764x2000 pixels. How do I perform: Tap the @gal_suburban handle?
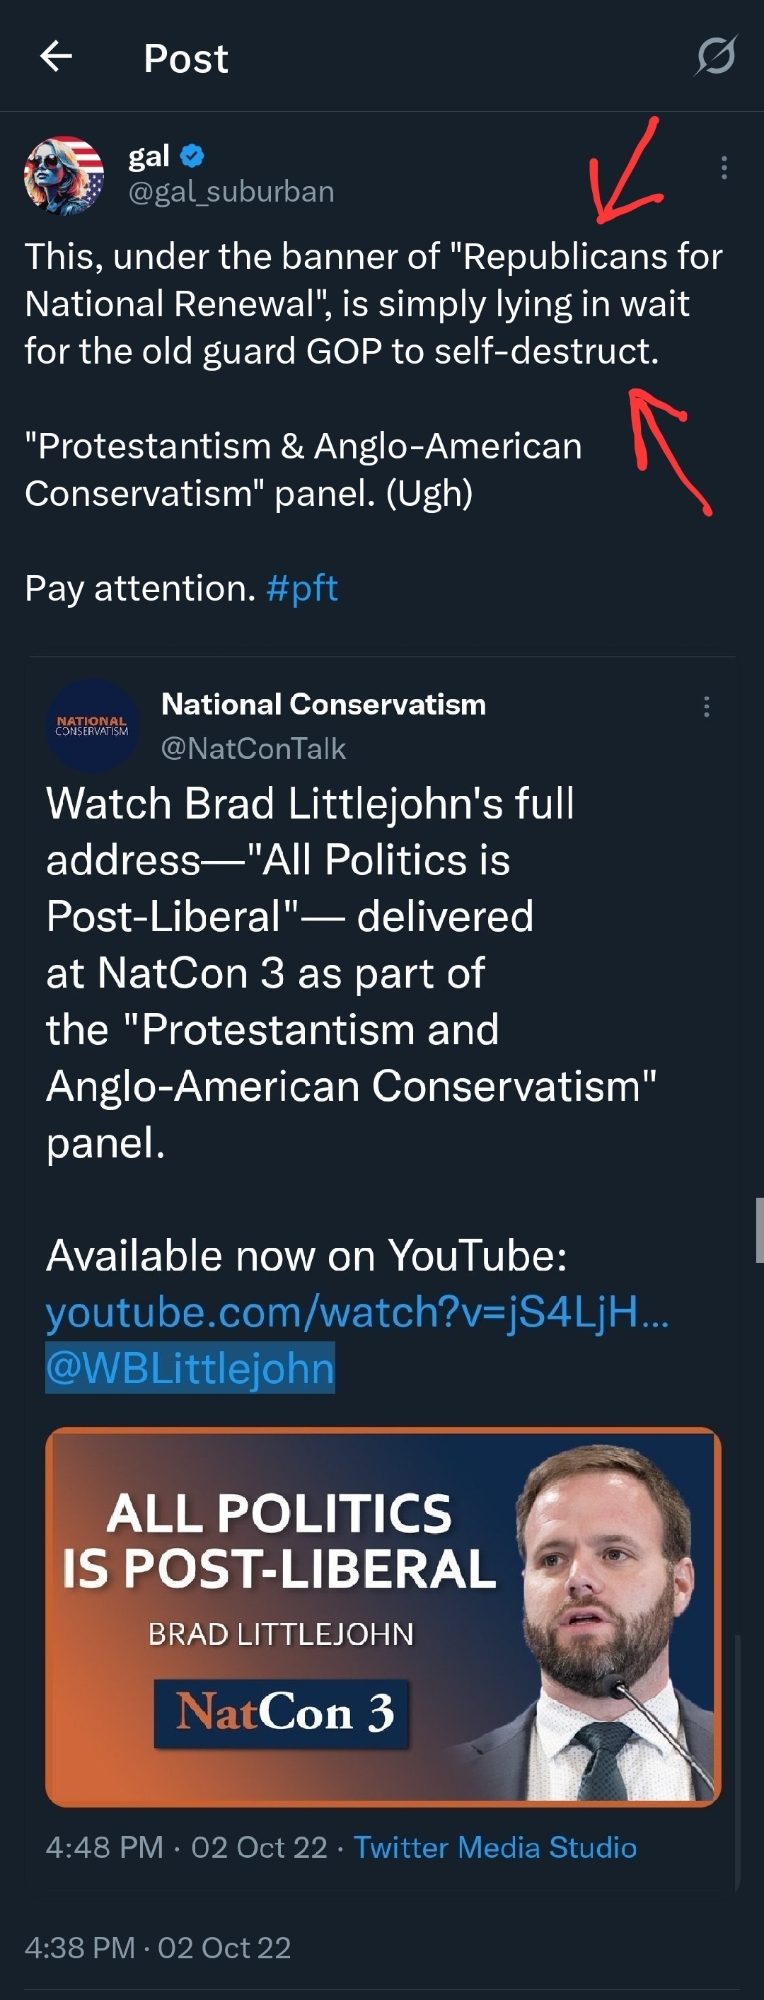coord(231,191)
